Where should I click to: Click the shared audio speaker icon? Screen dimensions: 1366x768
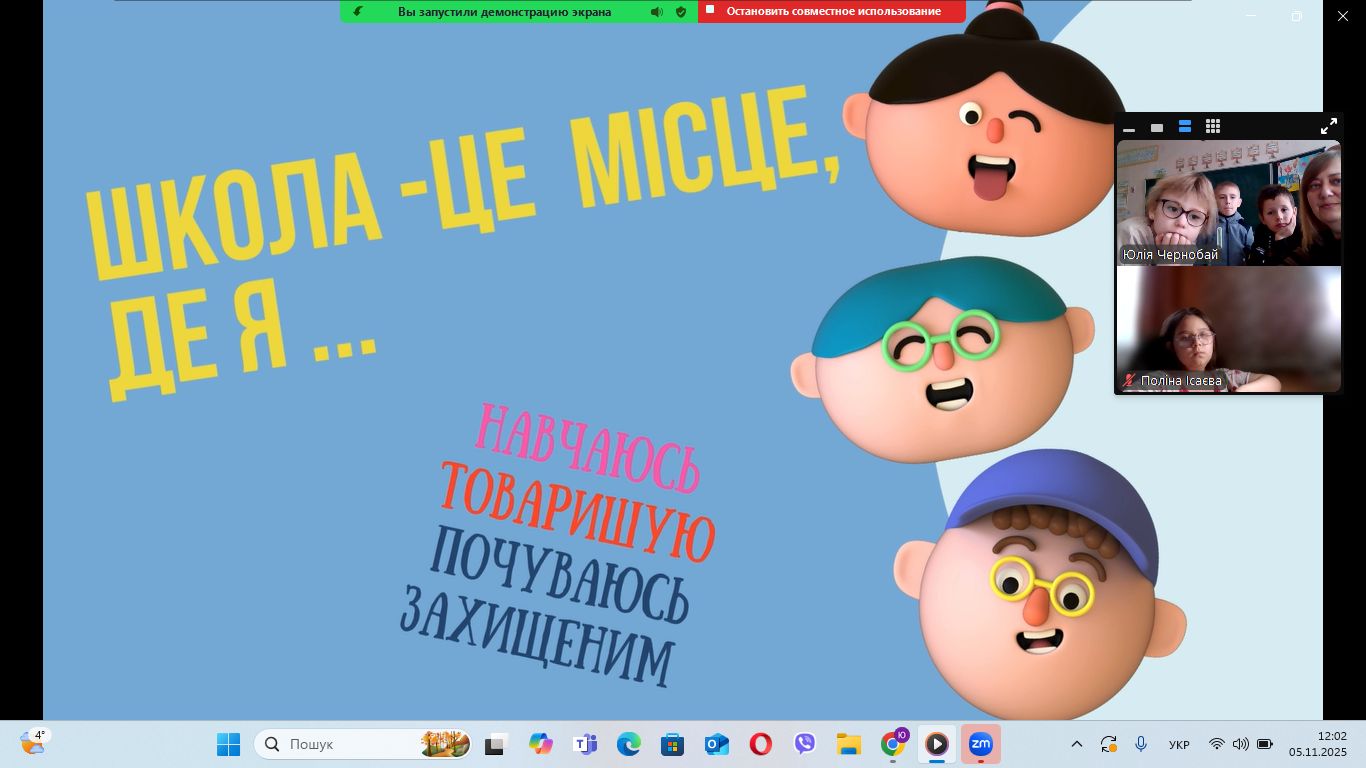point(656,12)
